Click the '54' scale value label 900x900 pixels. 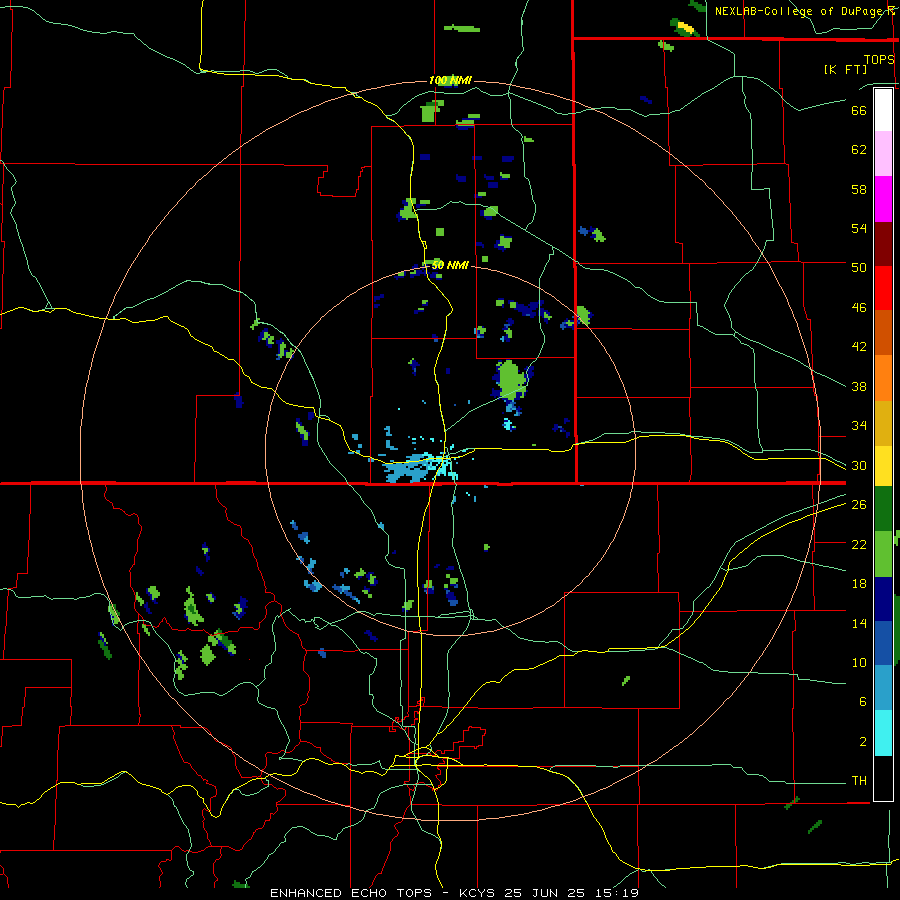tap(859, 228)
